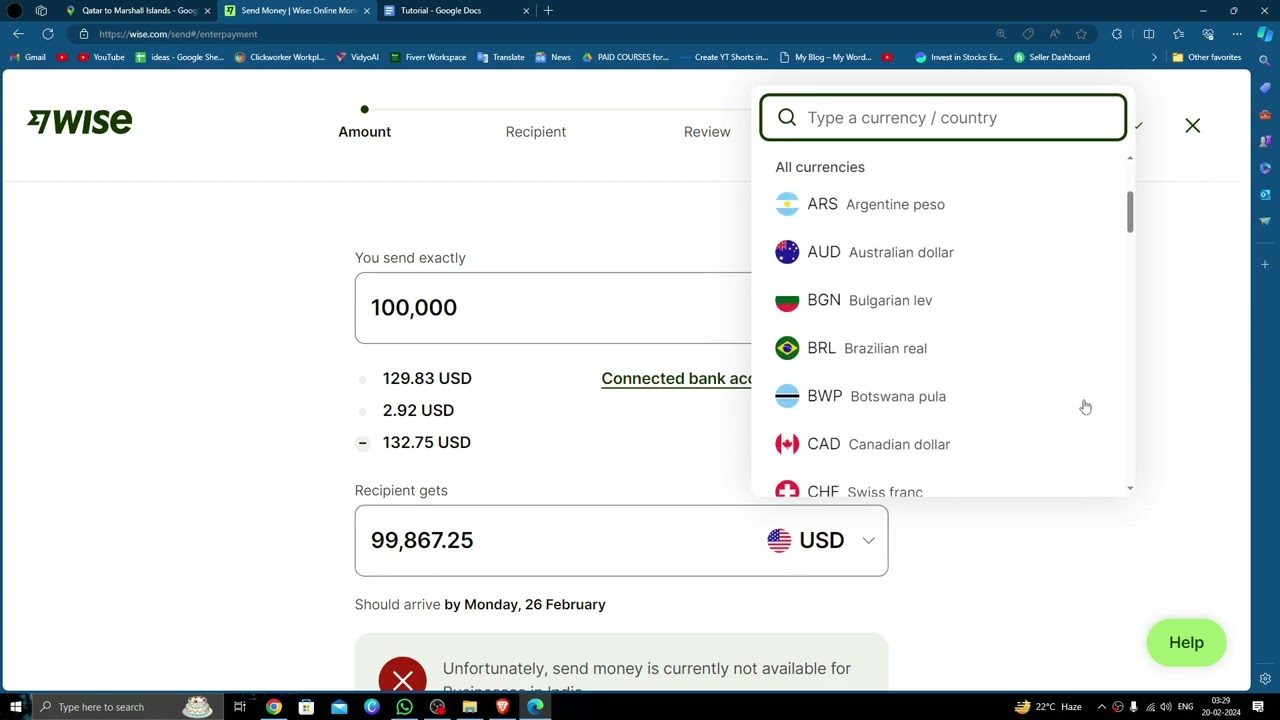
Task: Open Brave browser from taskbar
Action: pos(503,707)
